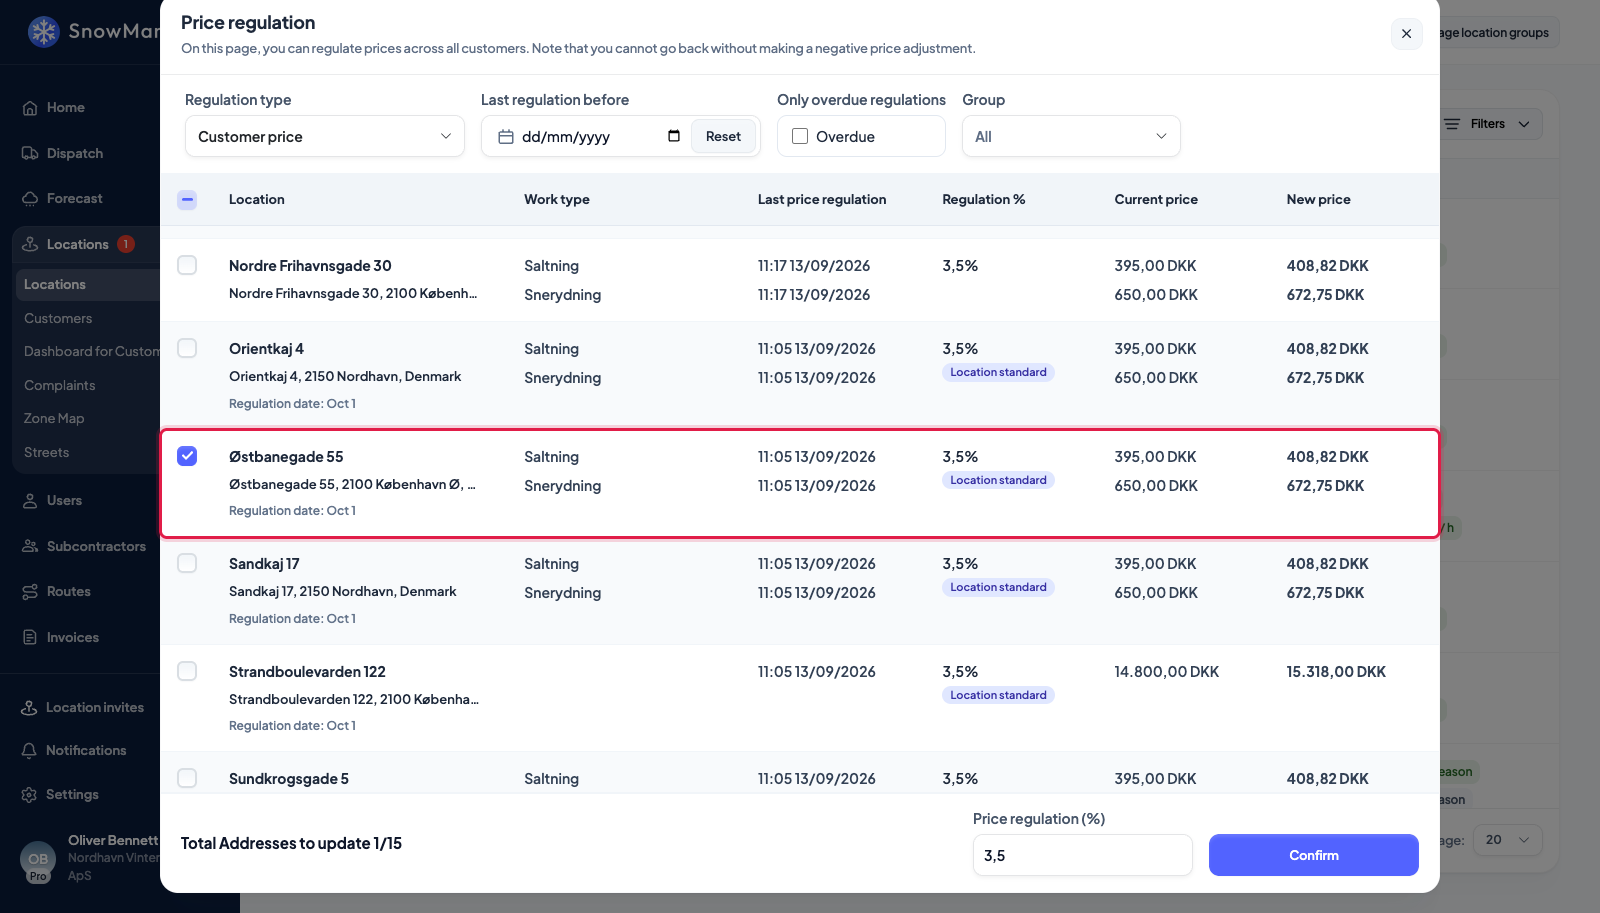This screenshot has width=1600, height=913.
Task: Select the Complaints submenu item
Action: click(x=60, y=385)
